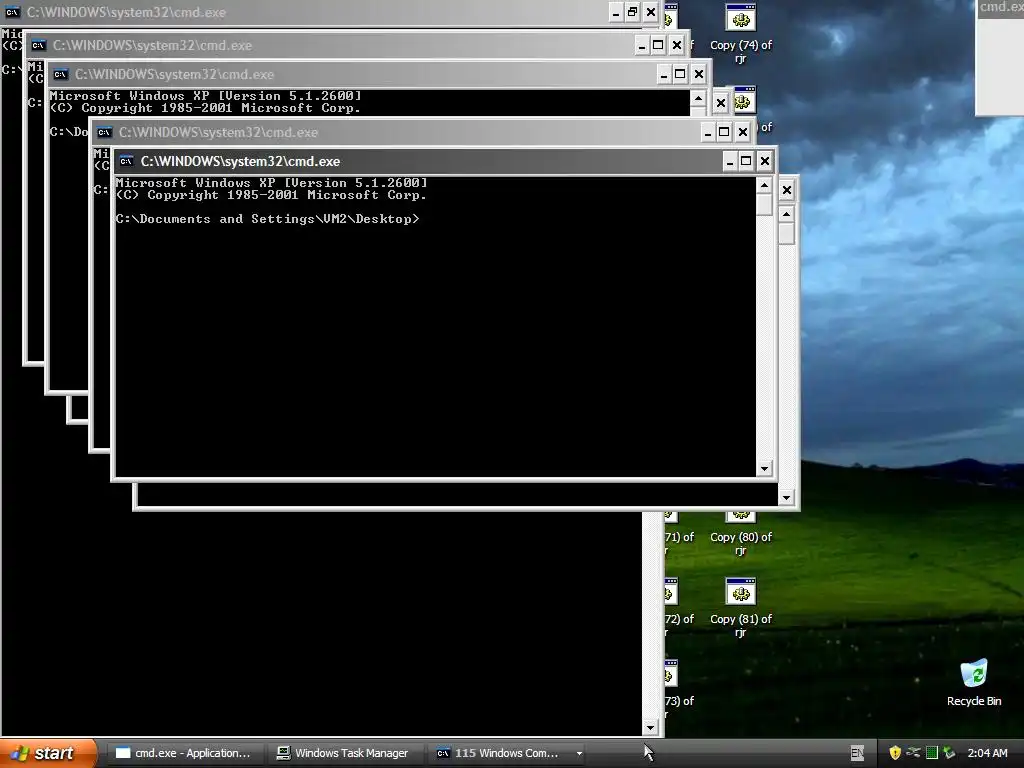
Task: Open system menu icon of second-from-back cmd window
Action: click(x=39, y=45)
